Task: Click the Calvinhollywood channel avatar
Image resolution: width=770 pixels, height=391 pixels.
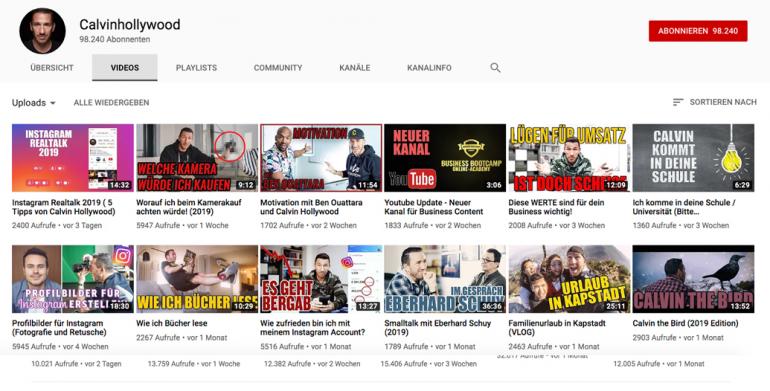Action: pos(42,30)
